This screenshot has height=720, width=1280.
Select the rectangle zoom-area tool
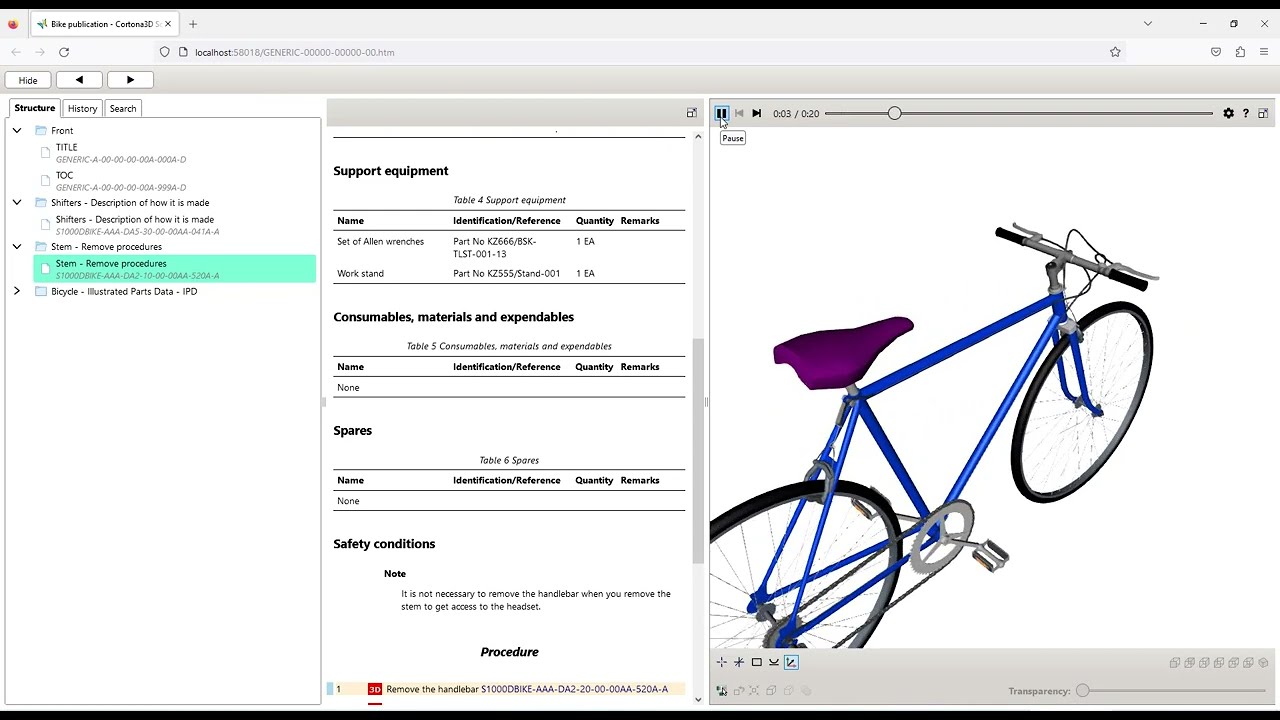(x=756, y=662)
